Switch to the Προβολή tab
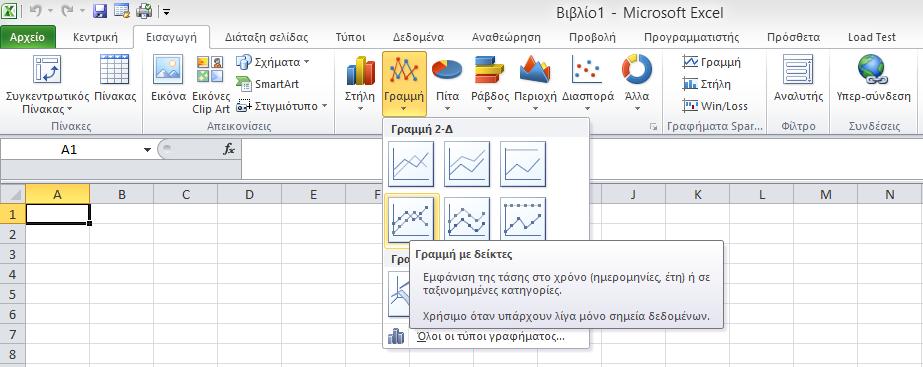 (x=592, y=37)
